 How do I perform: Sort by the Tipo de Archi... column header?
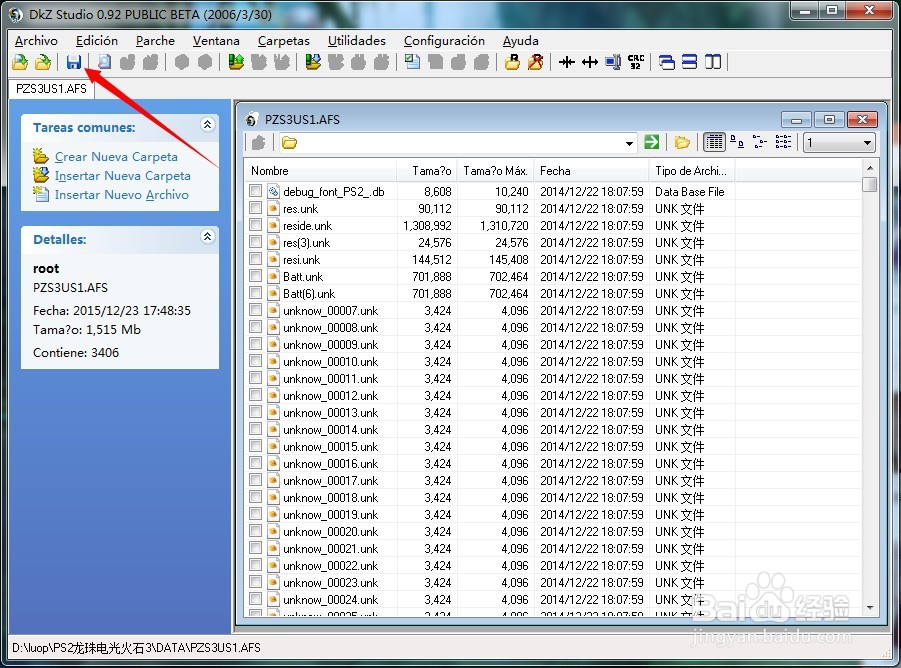tap(692, 171)
